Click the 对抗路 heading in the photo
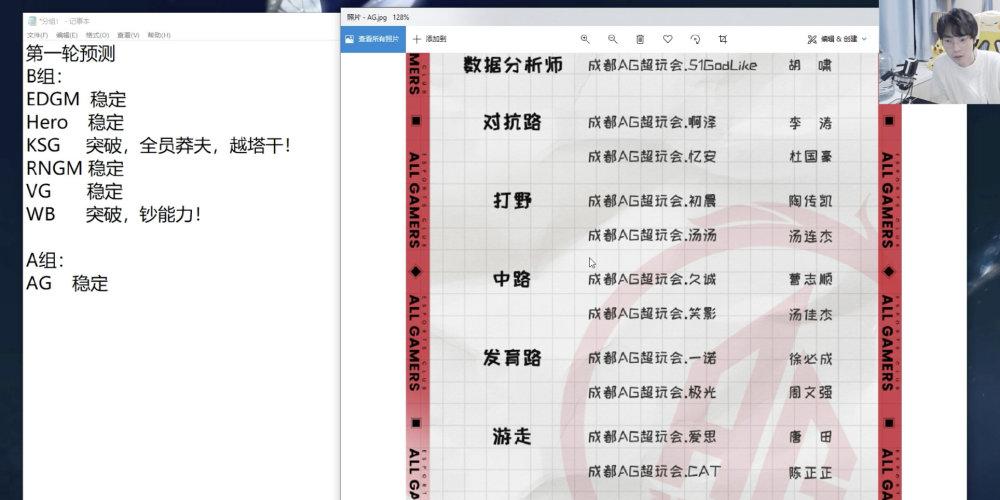The image size is (1000, 500). coord(512,122)
